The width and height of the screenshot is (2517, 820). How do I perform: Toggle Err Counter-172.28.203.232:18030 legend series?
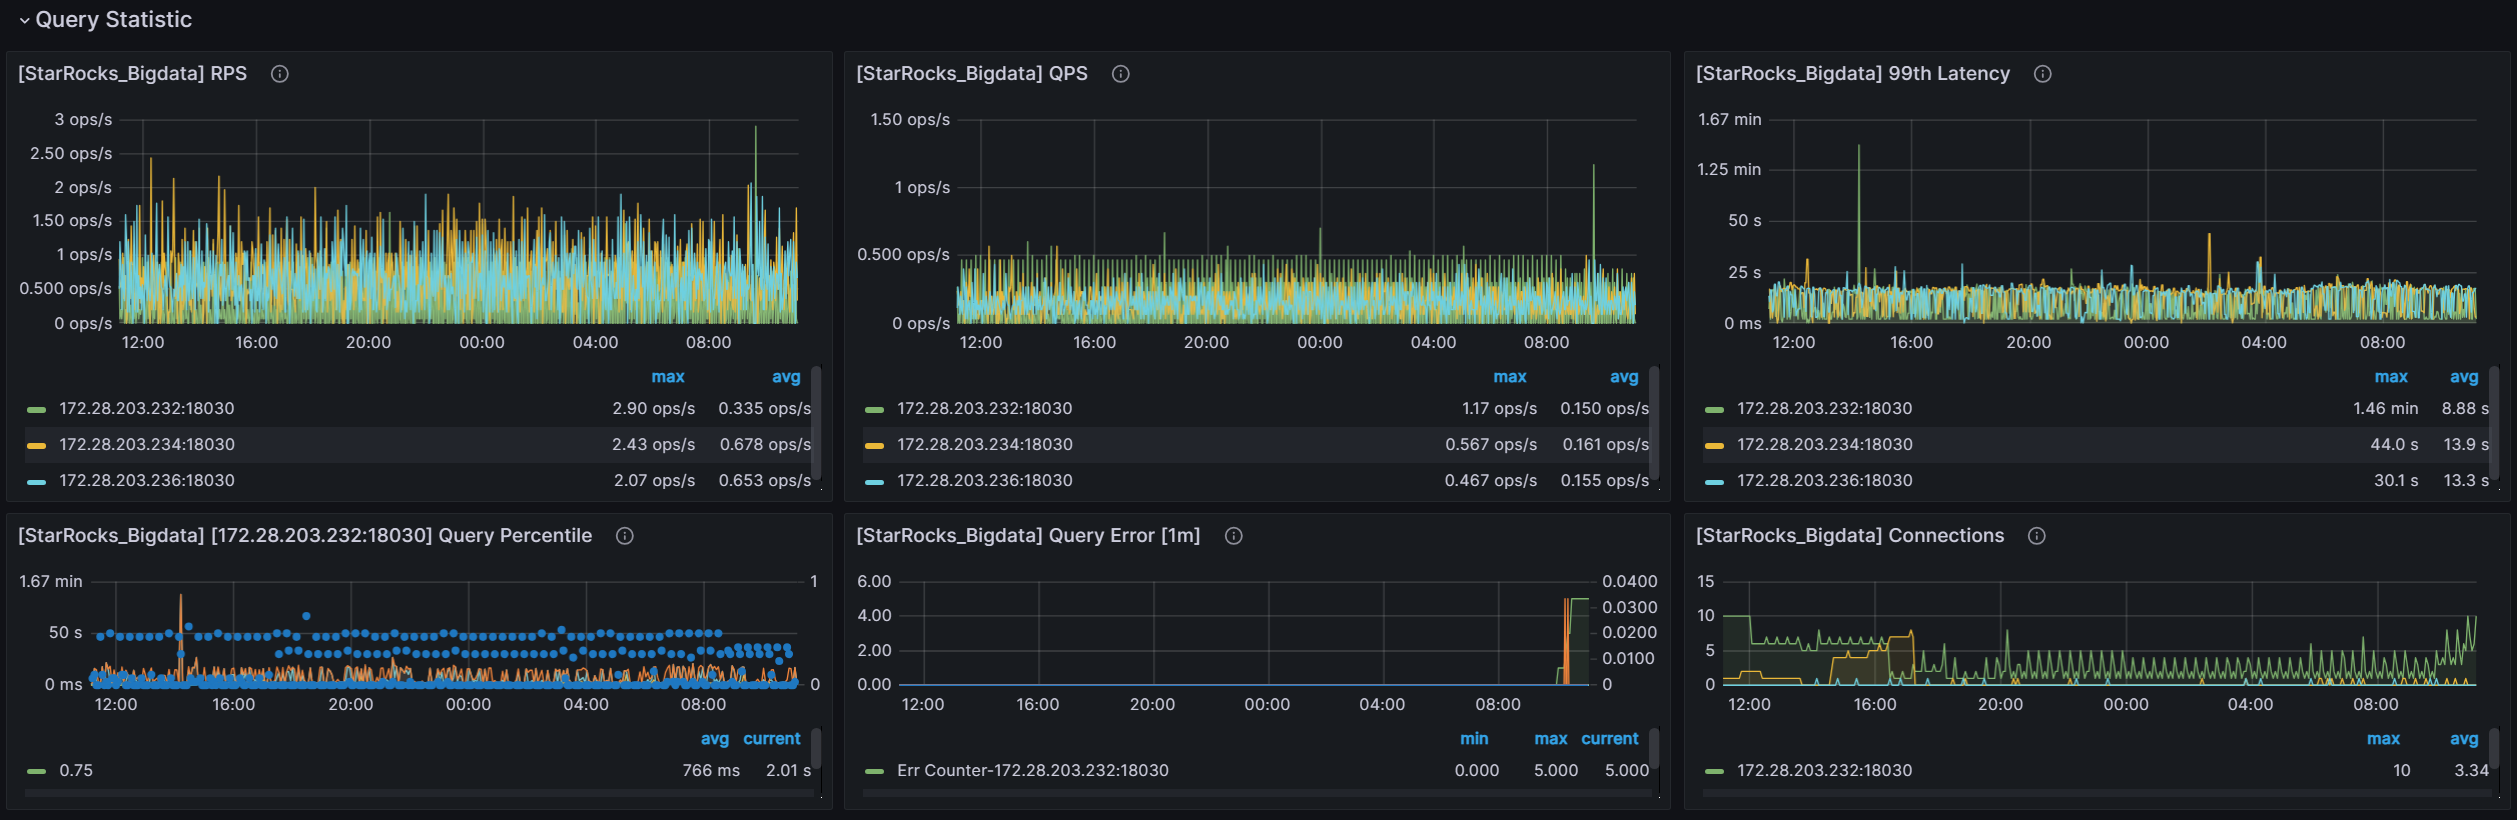(x=1033, y=771)
